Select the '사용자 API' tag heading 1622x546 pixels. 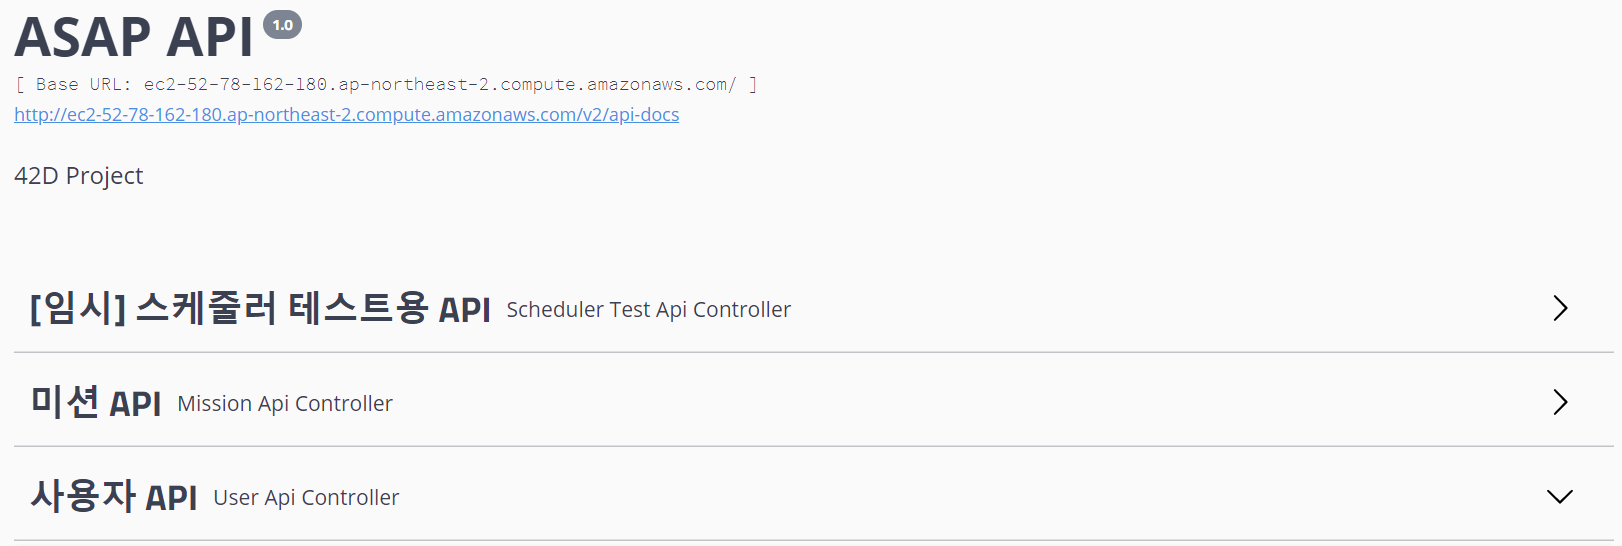[x=114, y=496]
